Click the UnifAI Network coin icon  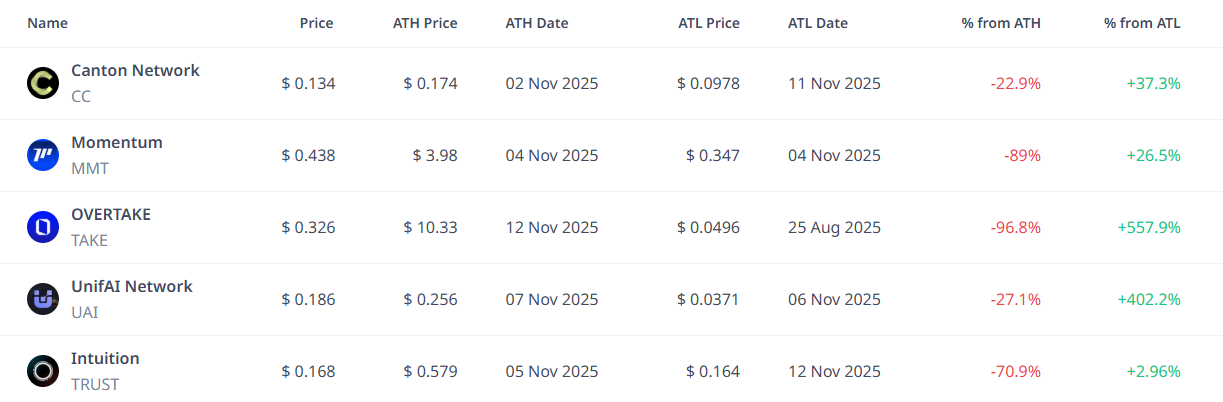43,299
